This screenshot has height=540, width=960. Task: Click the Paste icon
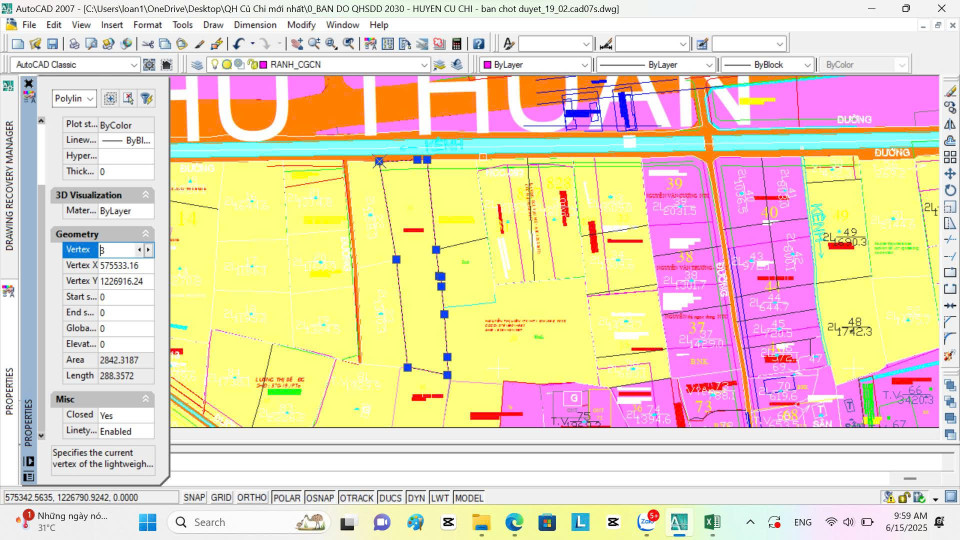click(182, 44)
